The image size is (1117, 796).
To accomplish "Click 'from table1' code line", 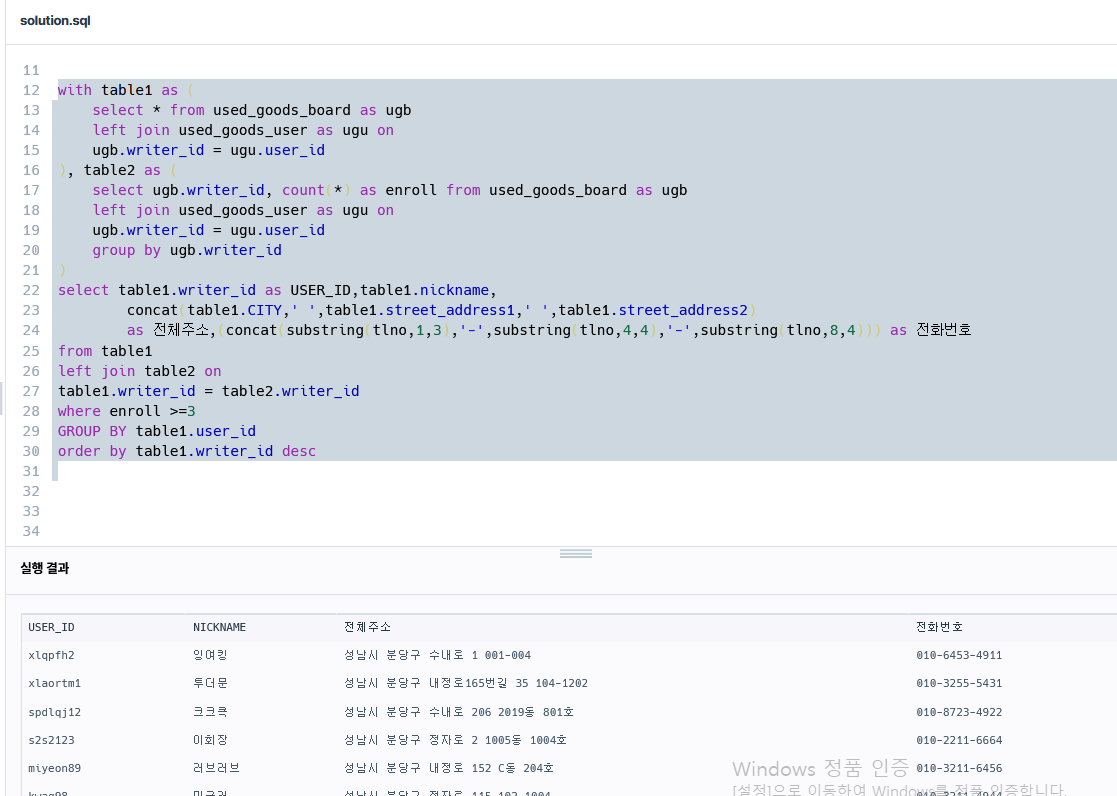I will pyautogui.click(x=105, y=351).
